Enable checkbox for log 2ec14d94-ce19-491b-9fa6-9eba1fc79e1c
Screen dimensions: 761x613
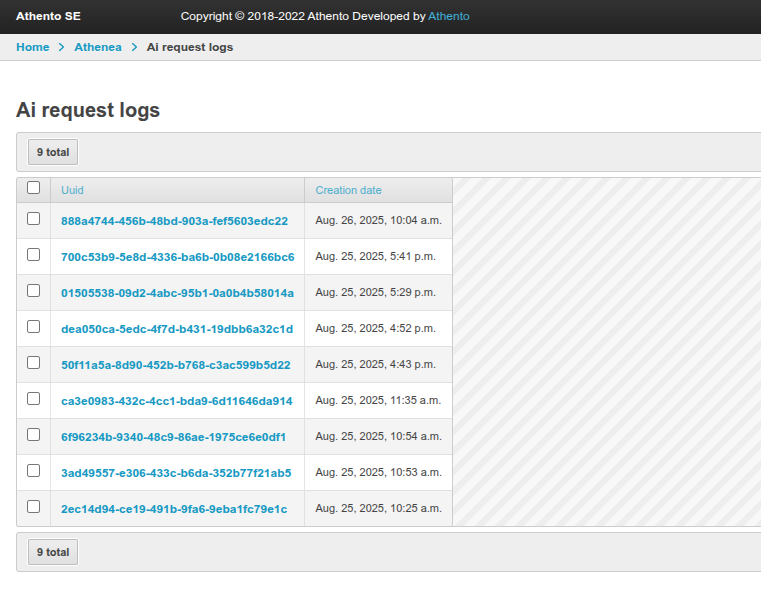point(33,507)
